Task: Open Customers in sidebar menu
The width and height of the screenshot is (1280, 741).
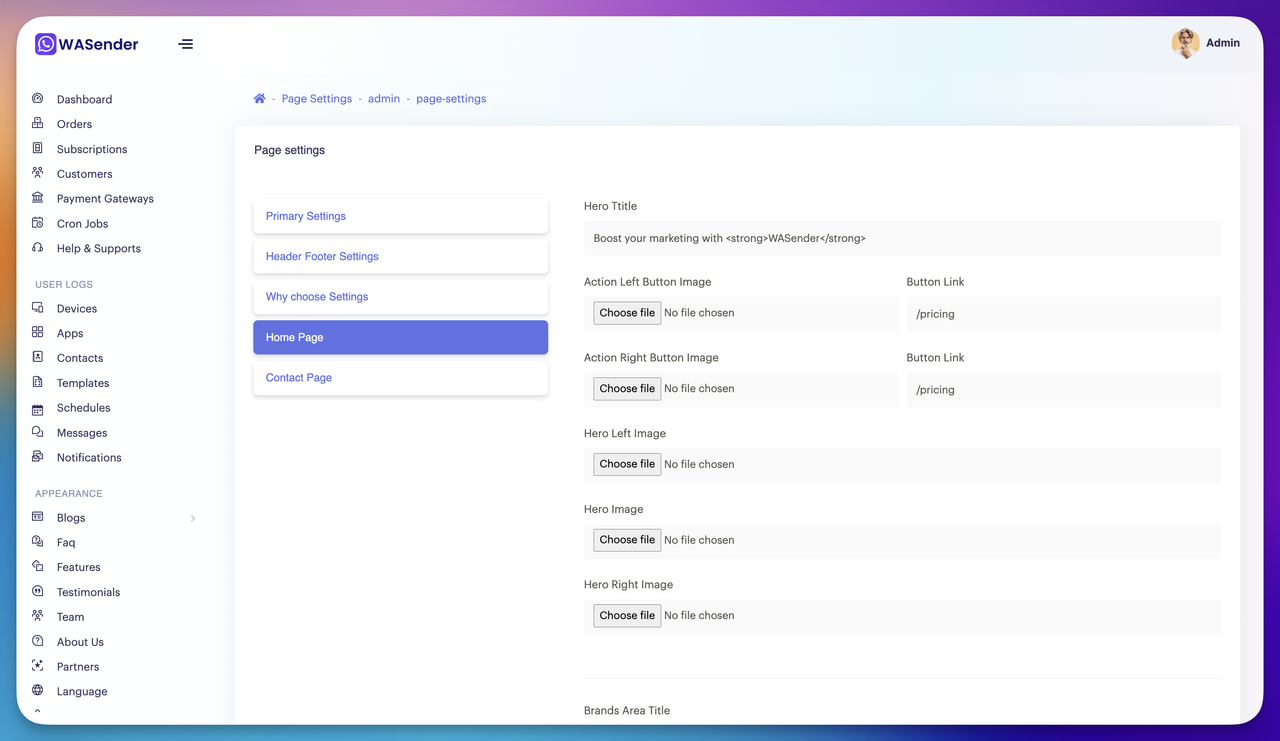Action: point(84,174)
